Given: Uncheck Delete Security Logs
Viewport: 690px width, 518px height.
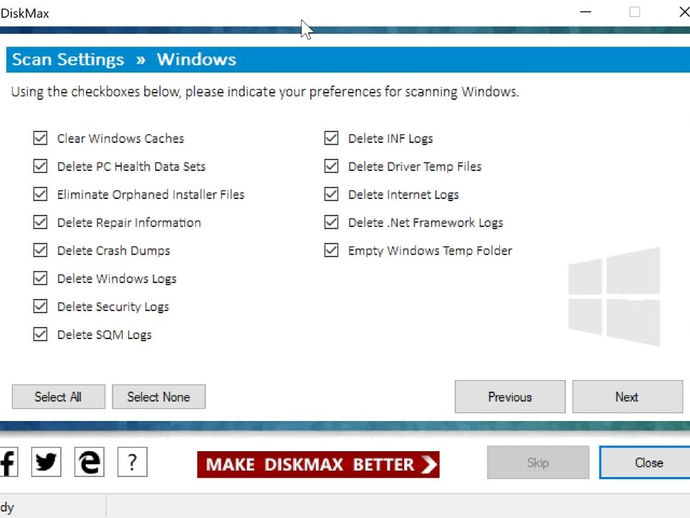Looking at the screenshot, I should 40,306.
